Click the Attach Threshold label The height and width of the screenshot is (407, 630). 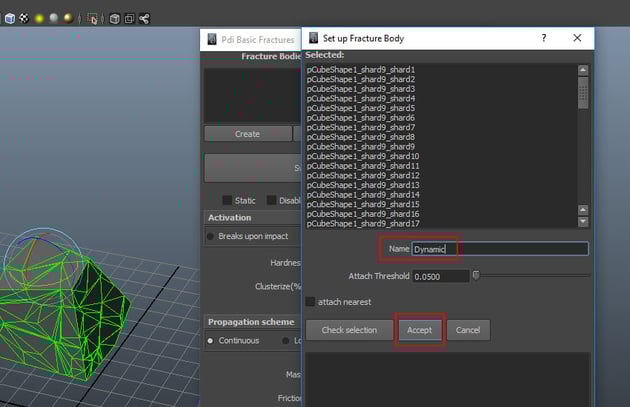coord(378,276)
